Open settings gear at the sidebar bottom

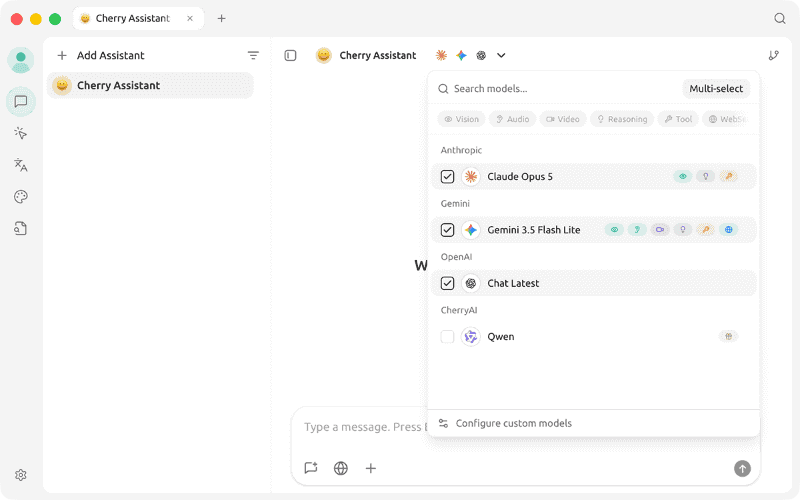click(x=20, y=475)
